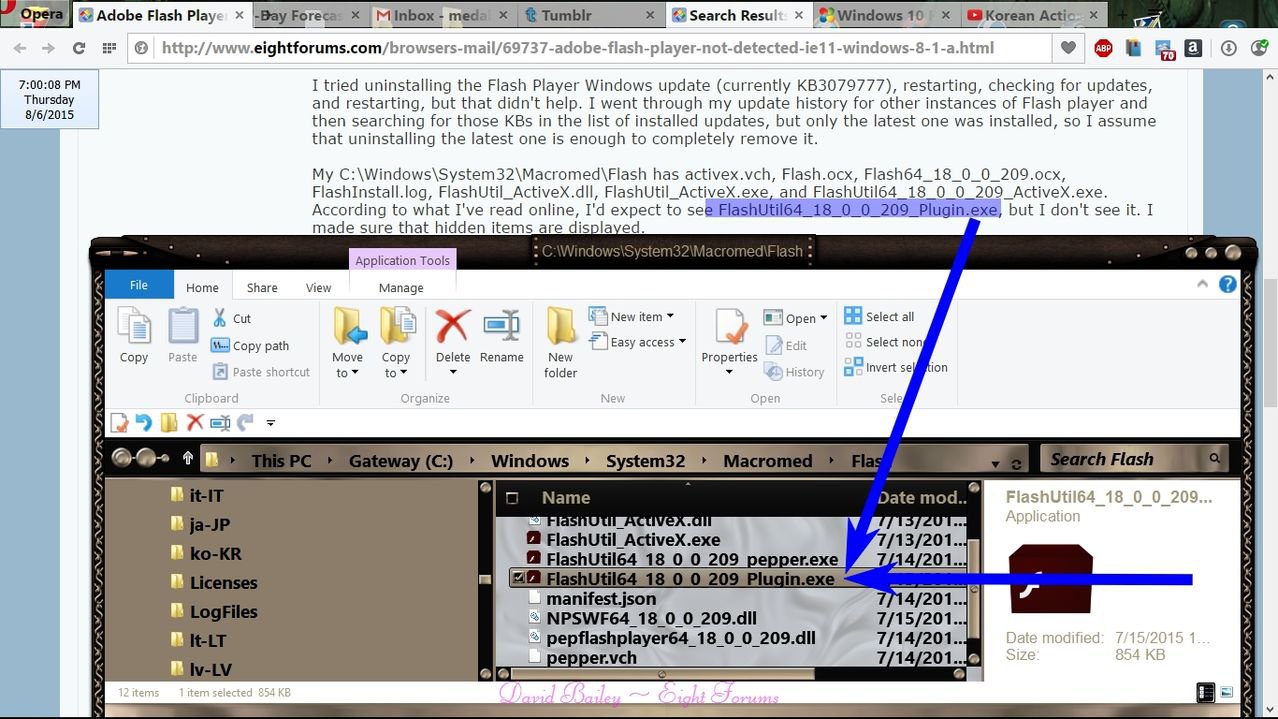This screenshot has height=719, width=1278.
Task: Click Select all in the ribbon
Action: coord(880,316)
